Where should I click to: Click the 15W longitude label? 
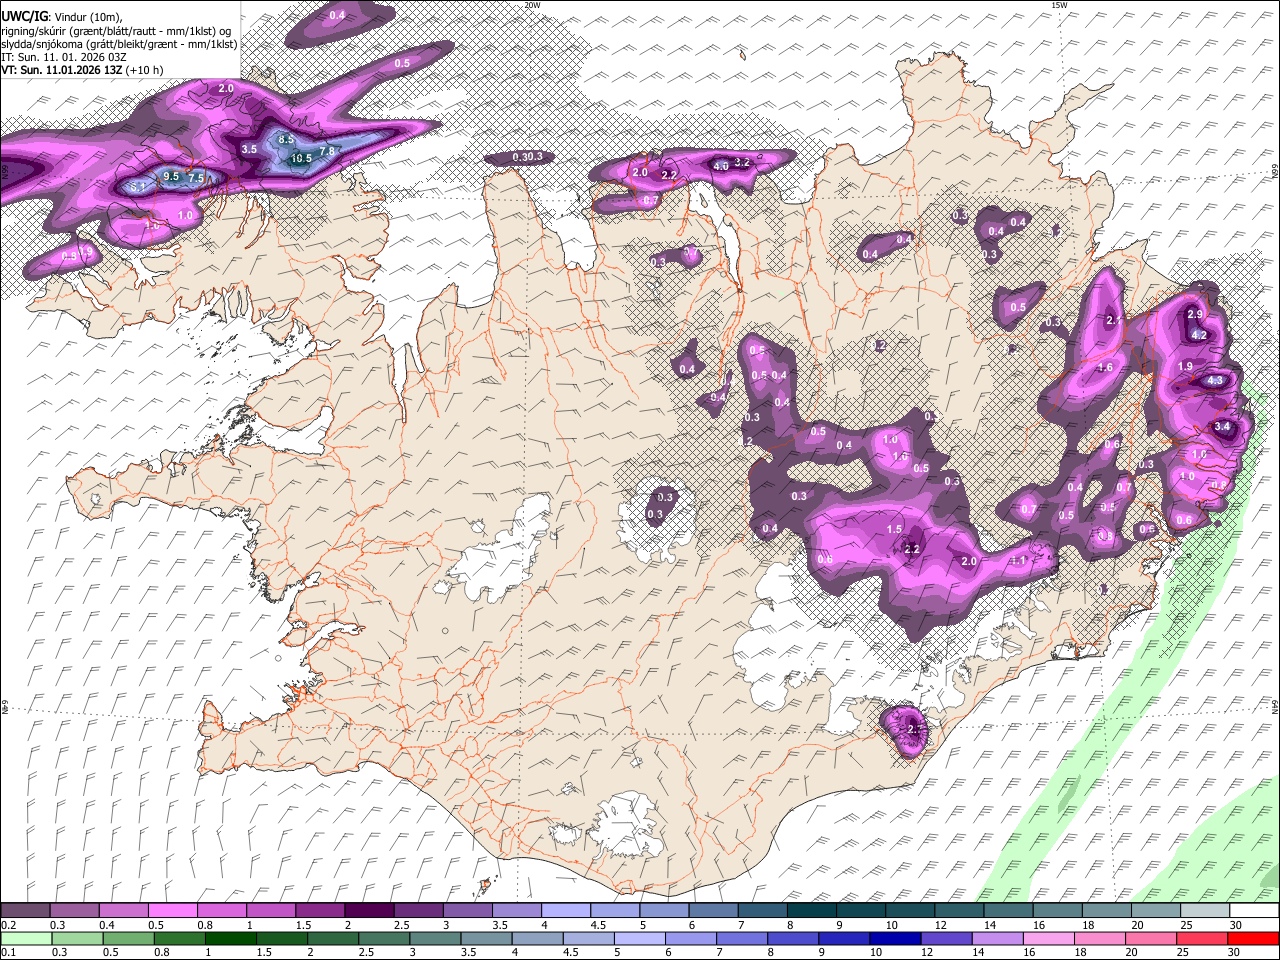coord(1059,5)
